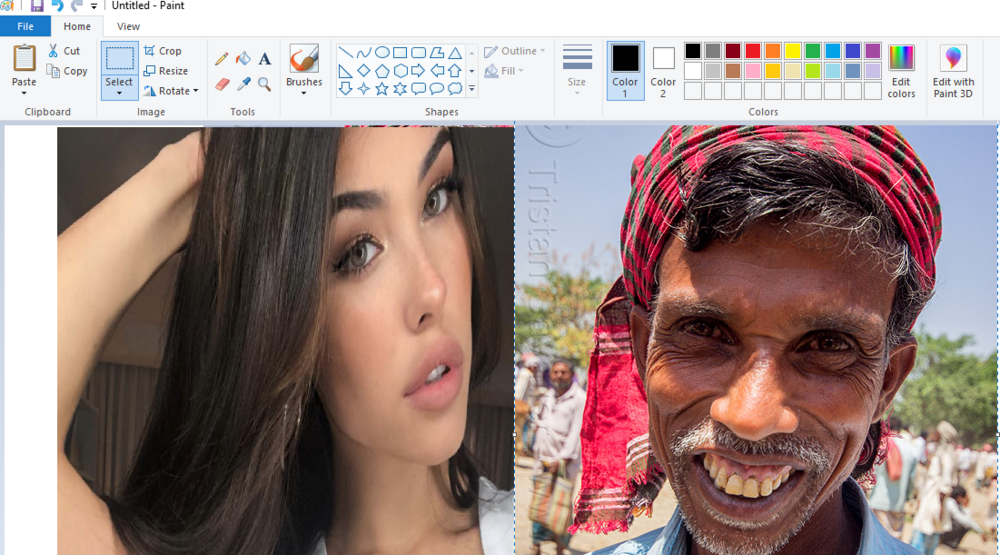Switch to the View tab
1000x555 pixels.
coord(128,26)
